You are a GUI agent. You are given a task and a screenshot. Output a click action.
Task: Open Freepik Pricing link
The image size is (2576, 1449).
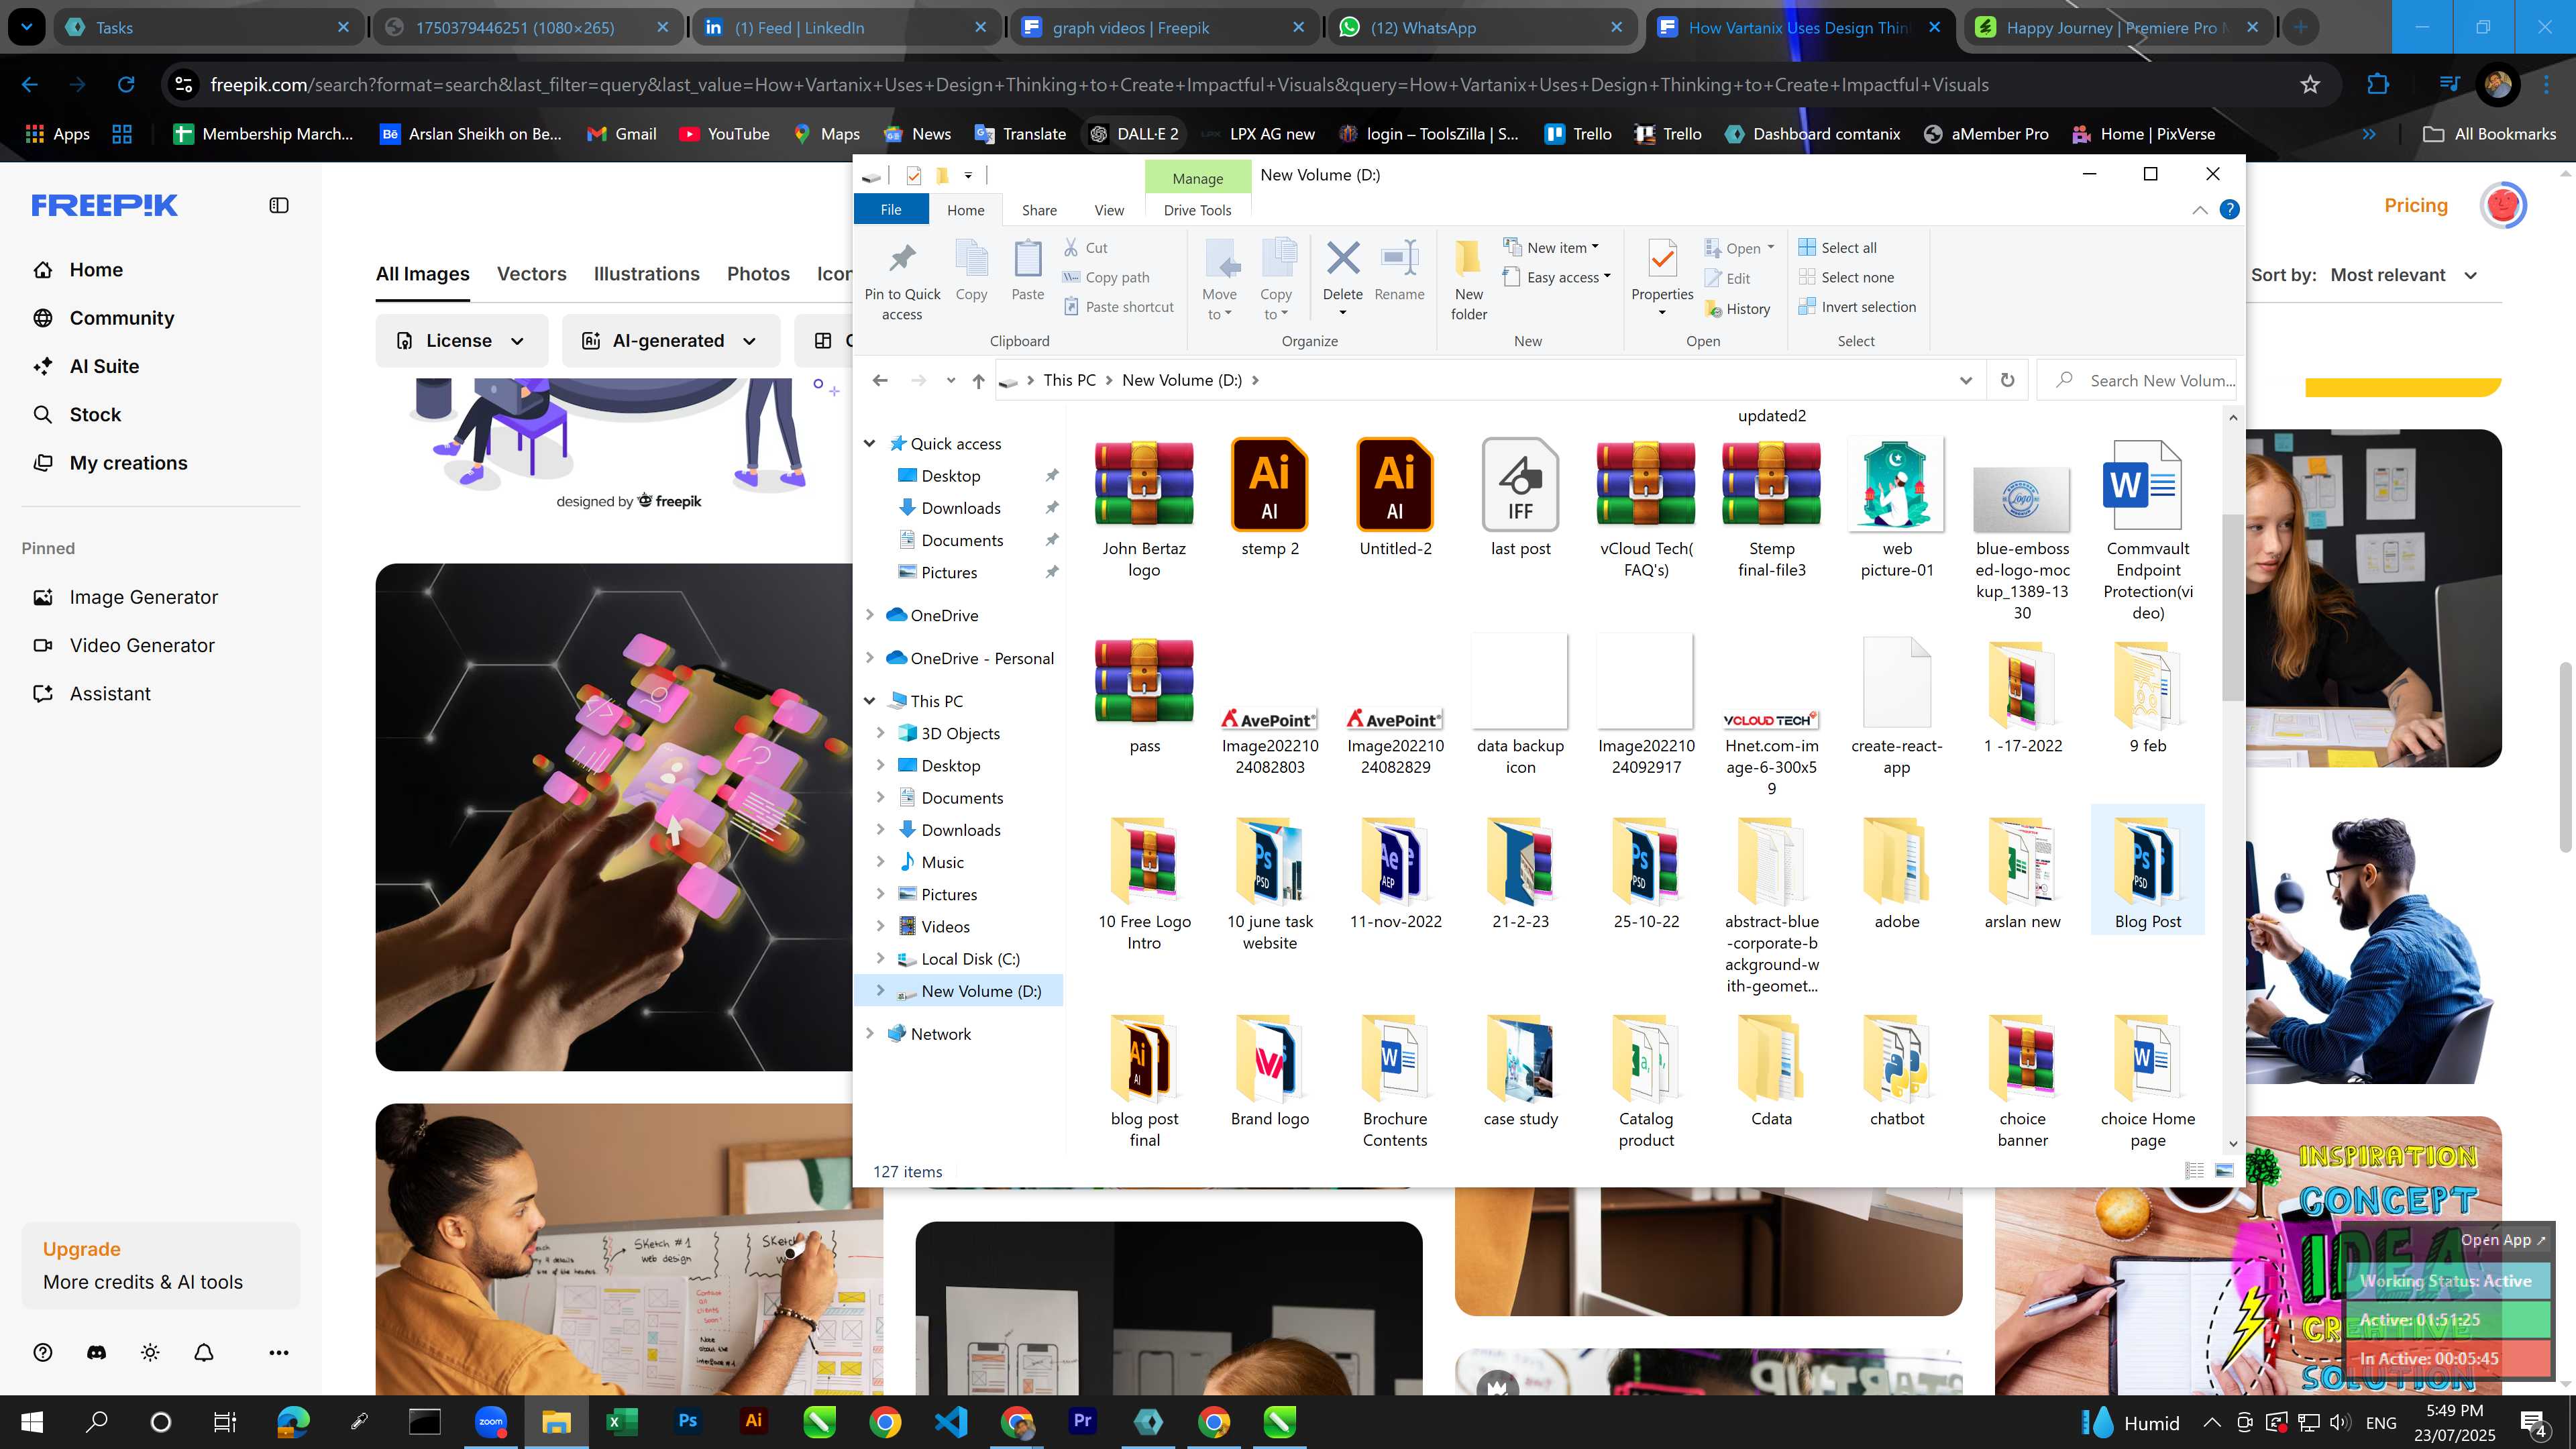[2416, 205]
